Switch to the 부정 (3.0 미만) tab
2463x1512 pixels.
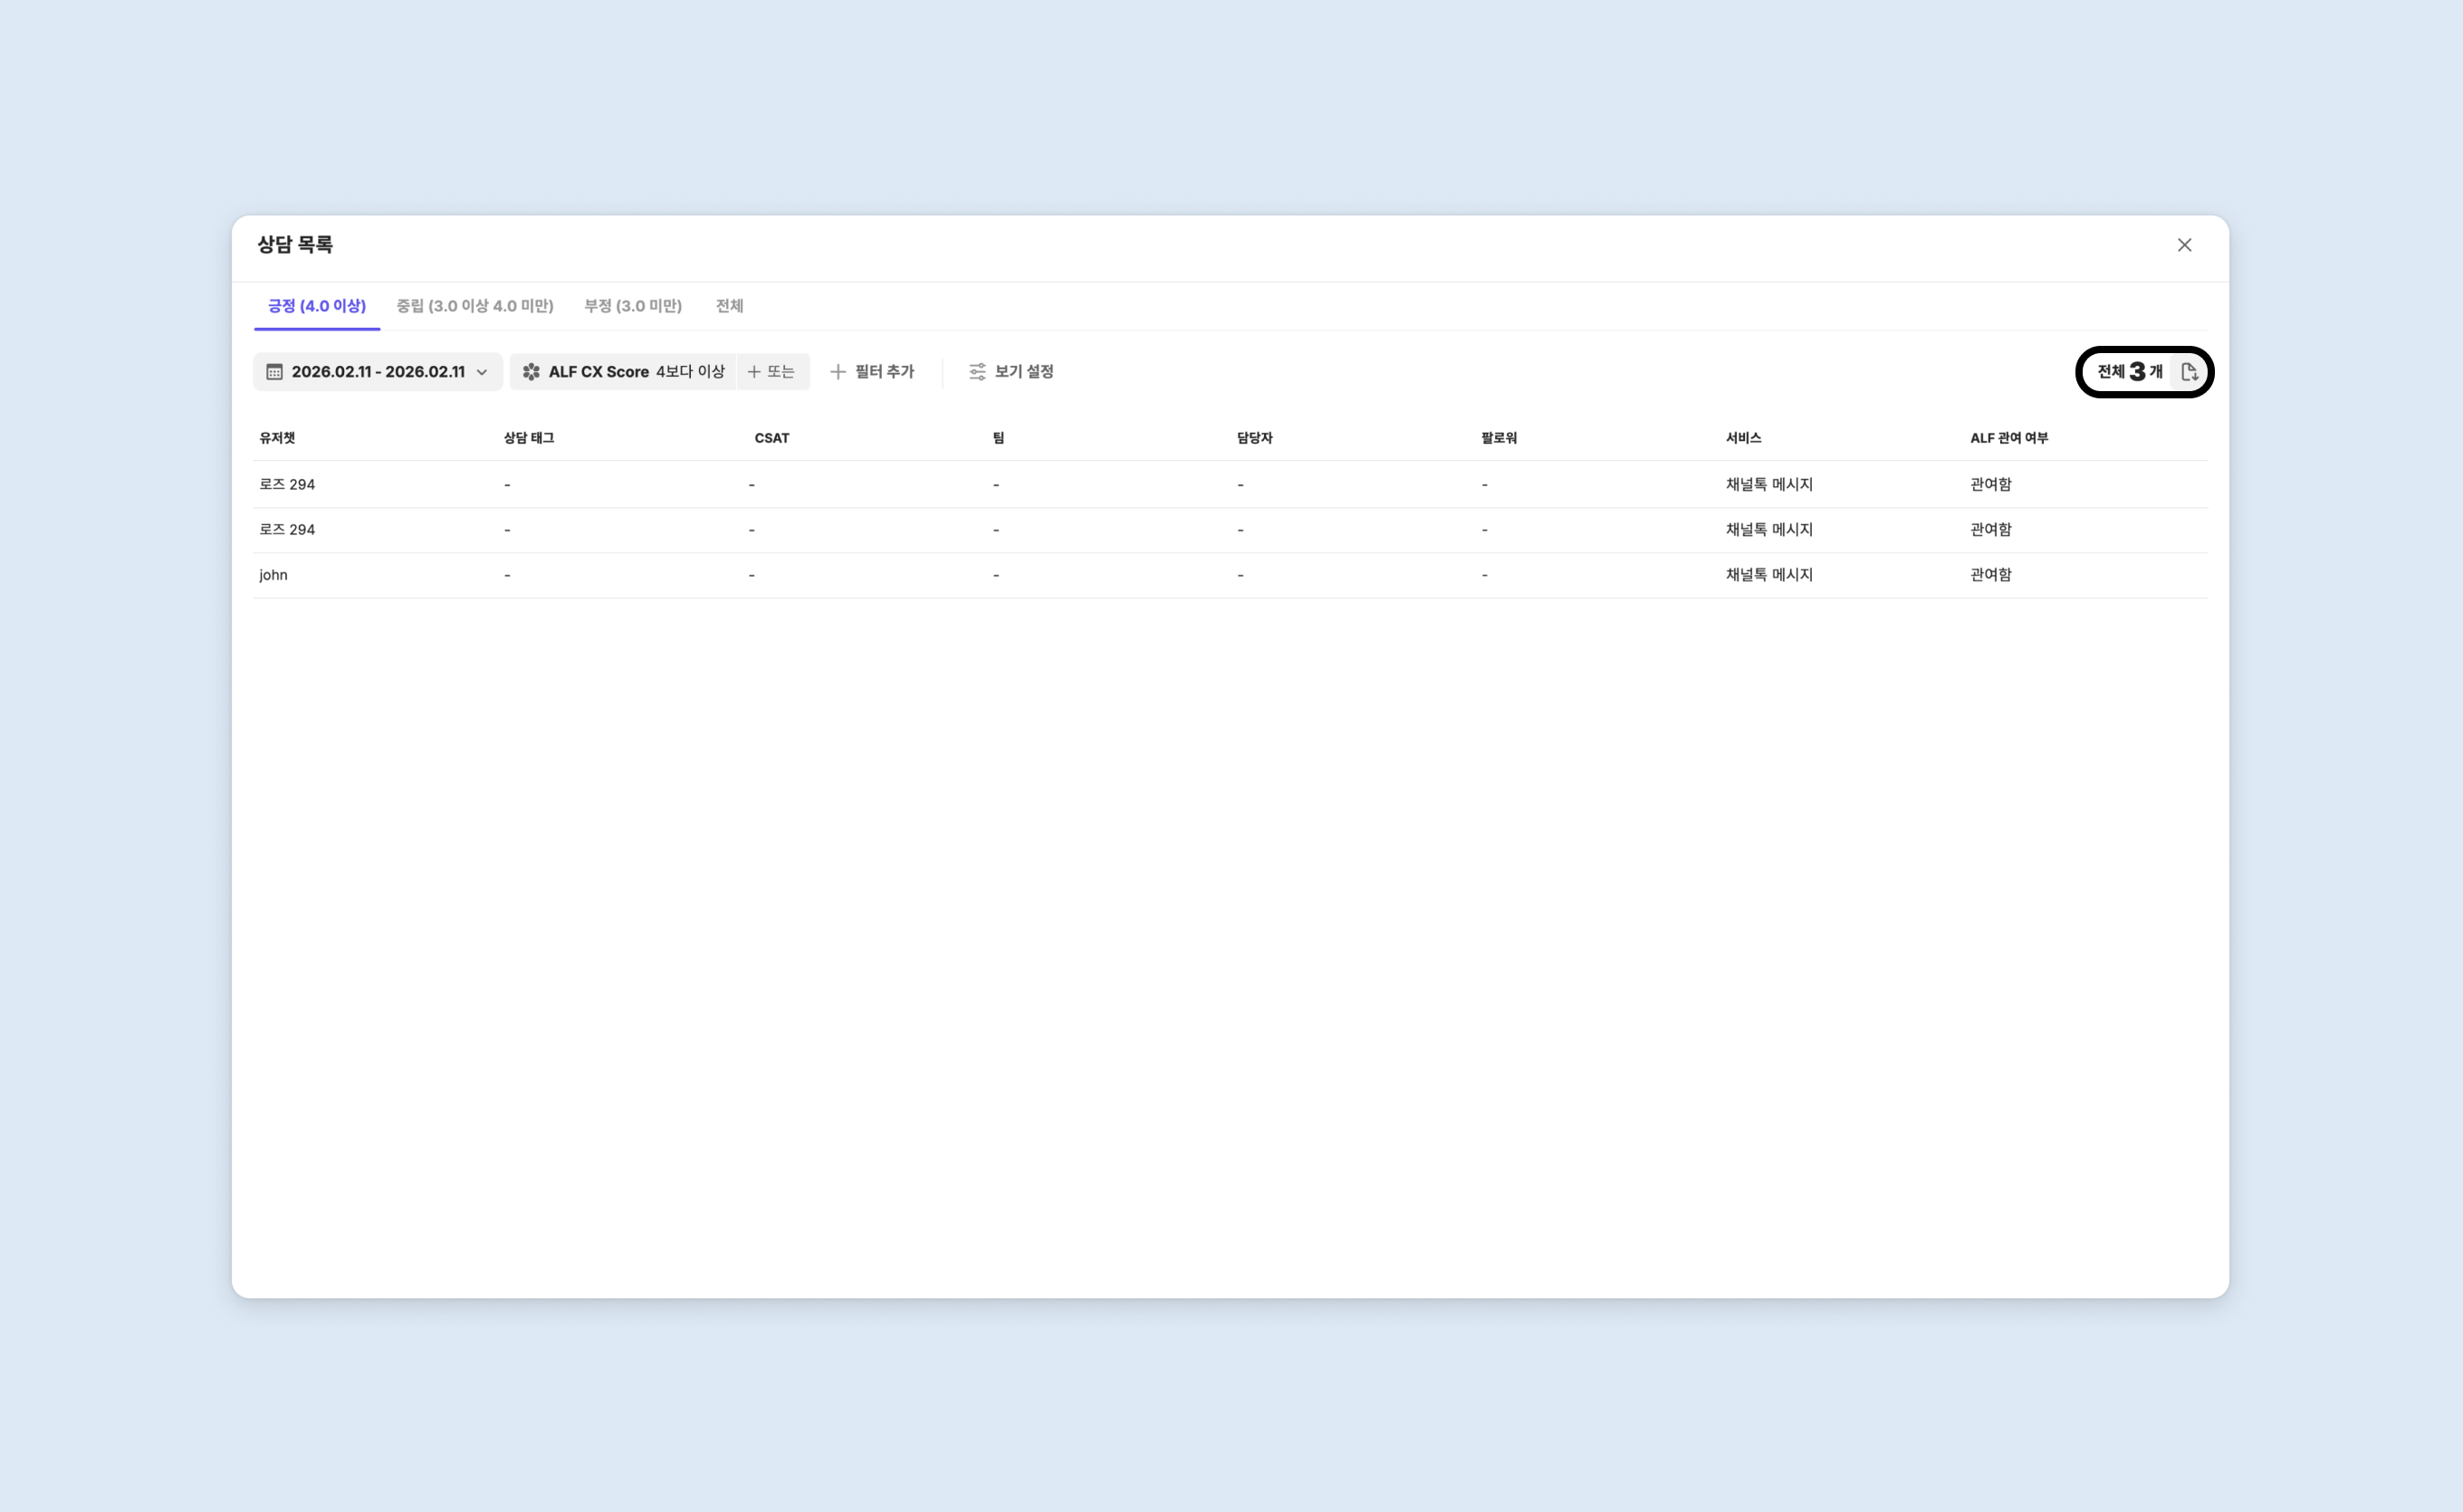tap(632, 306)
